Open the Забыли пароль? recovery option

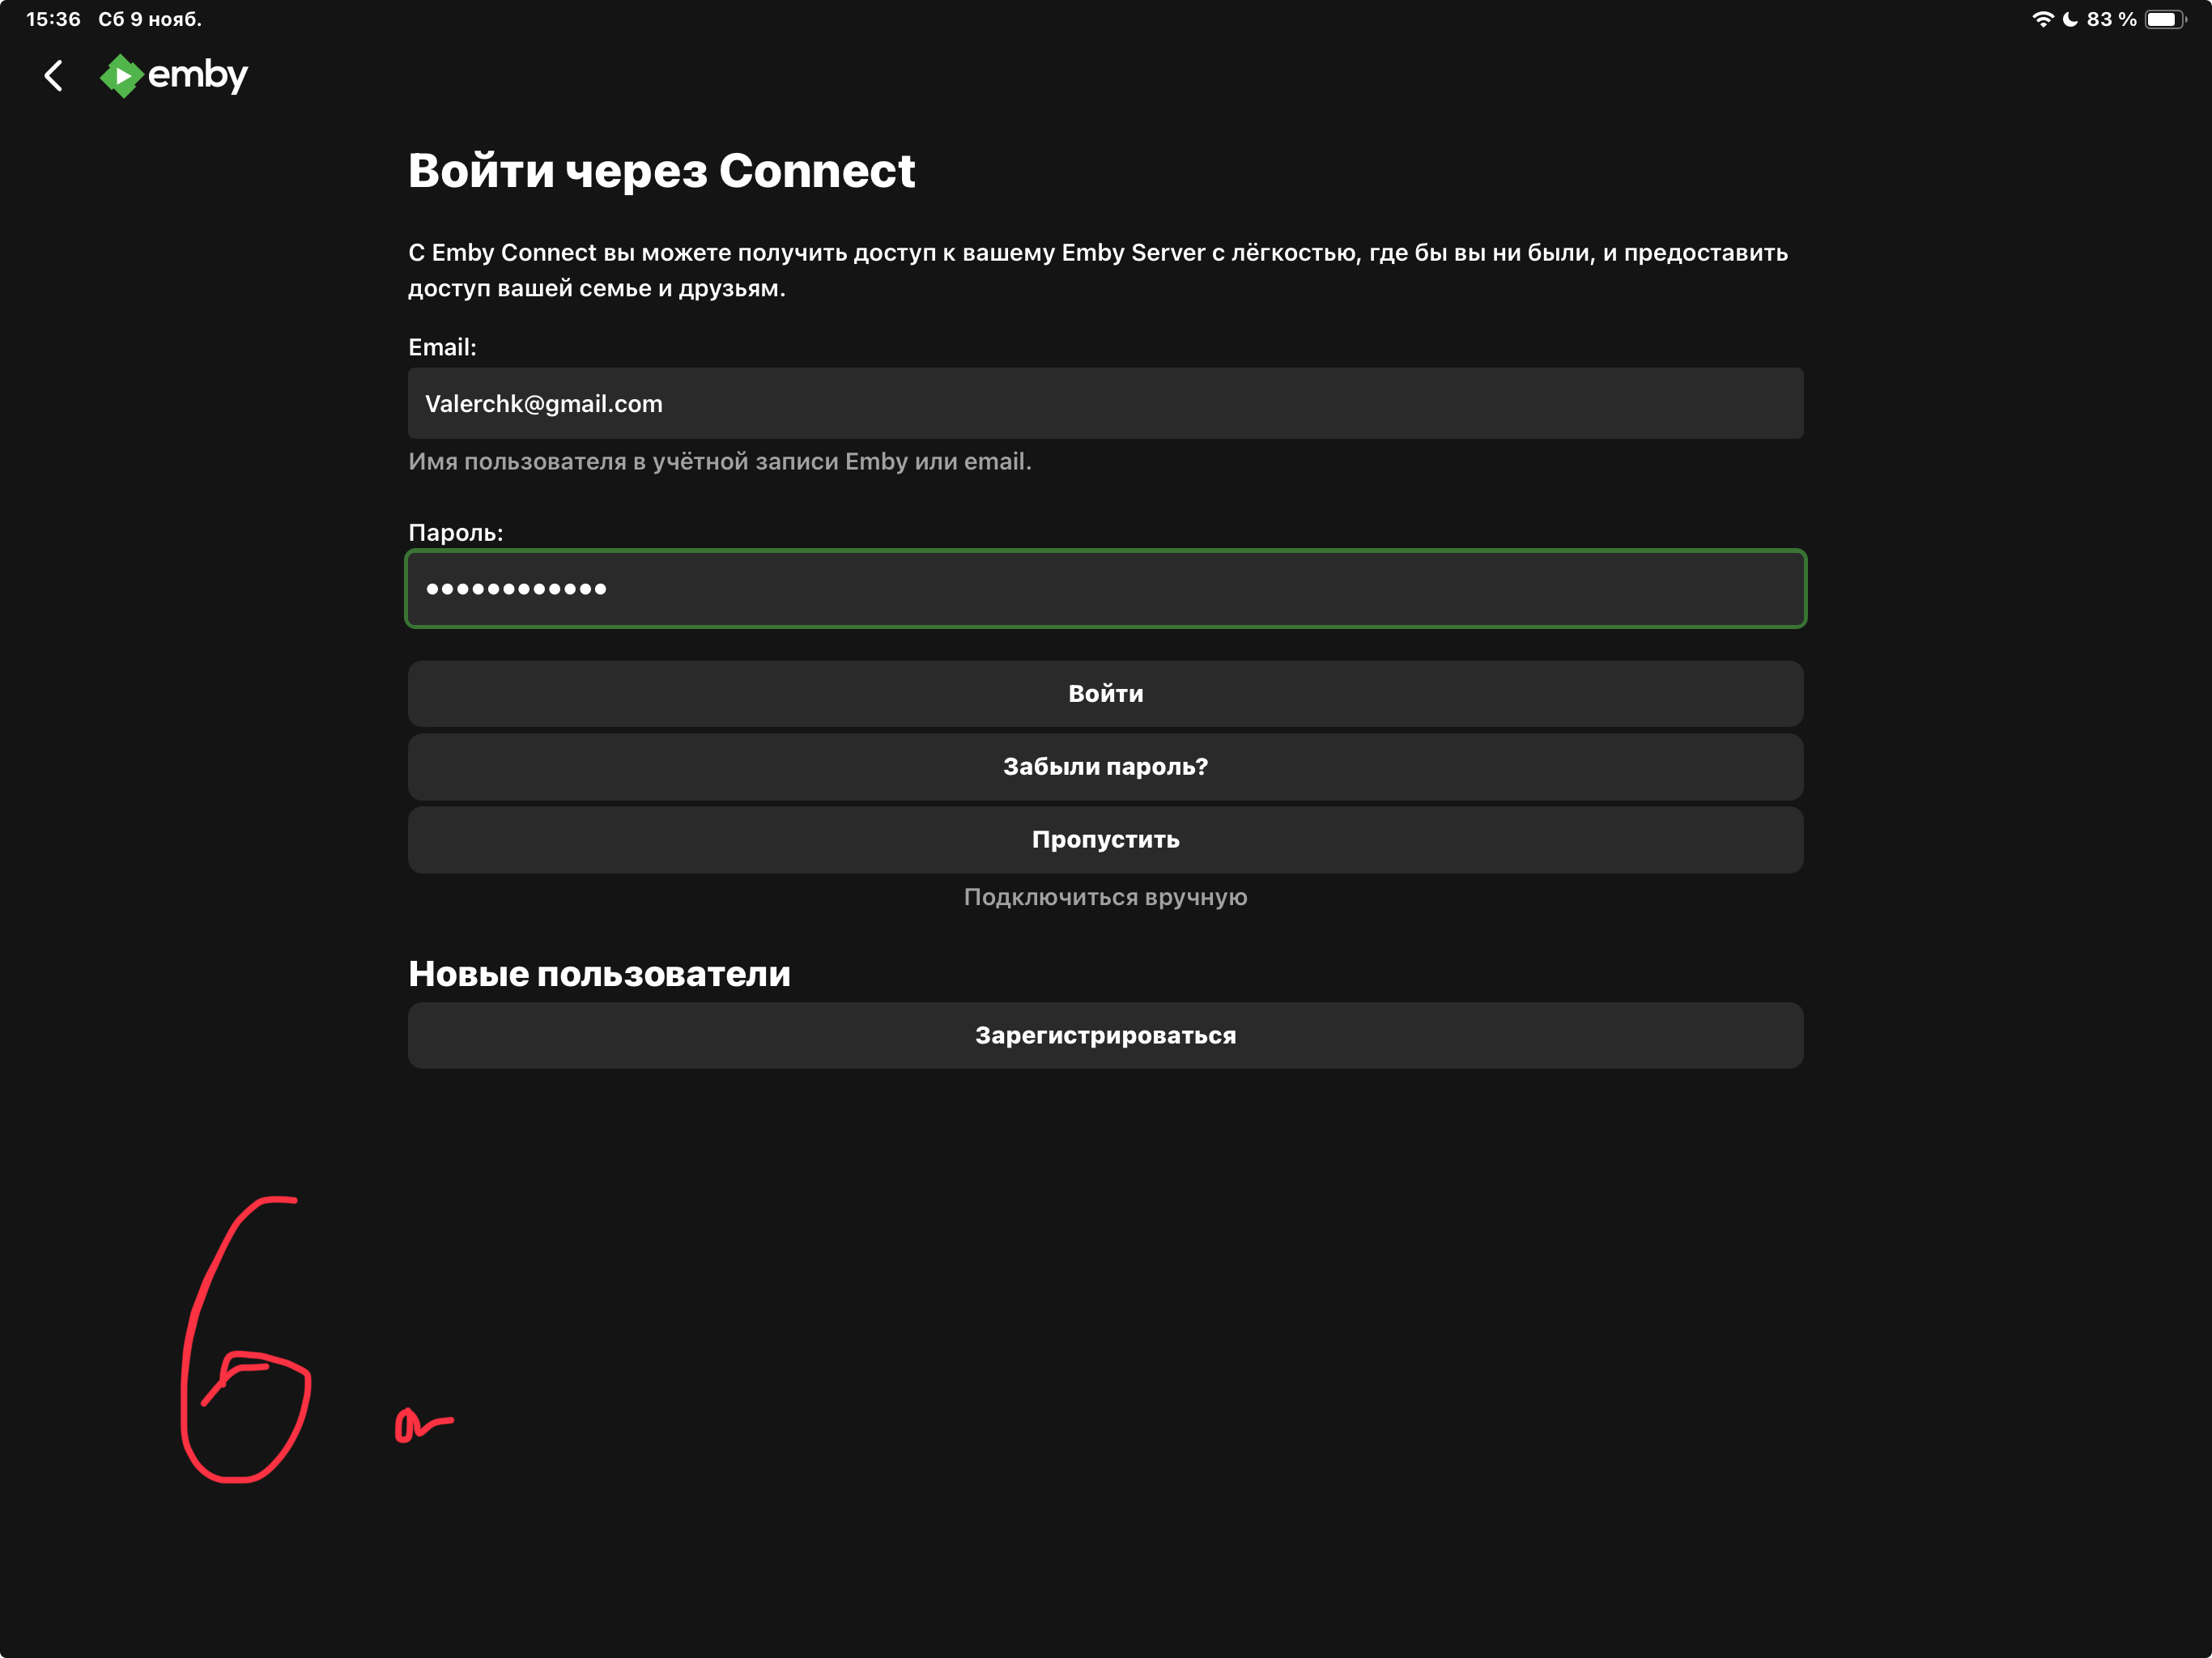(x=1105, y=767)
